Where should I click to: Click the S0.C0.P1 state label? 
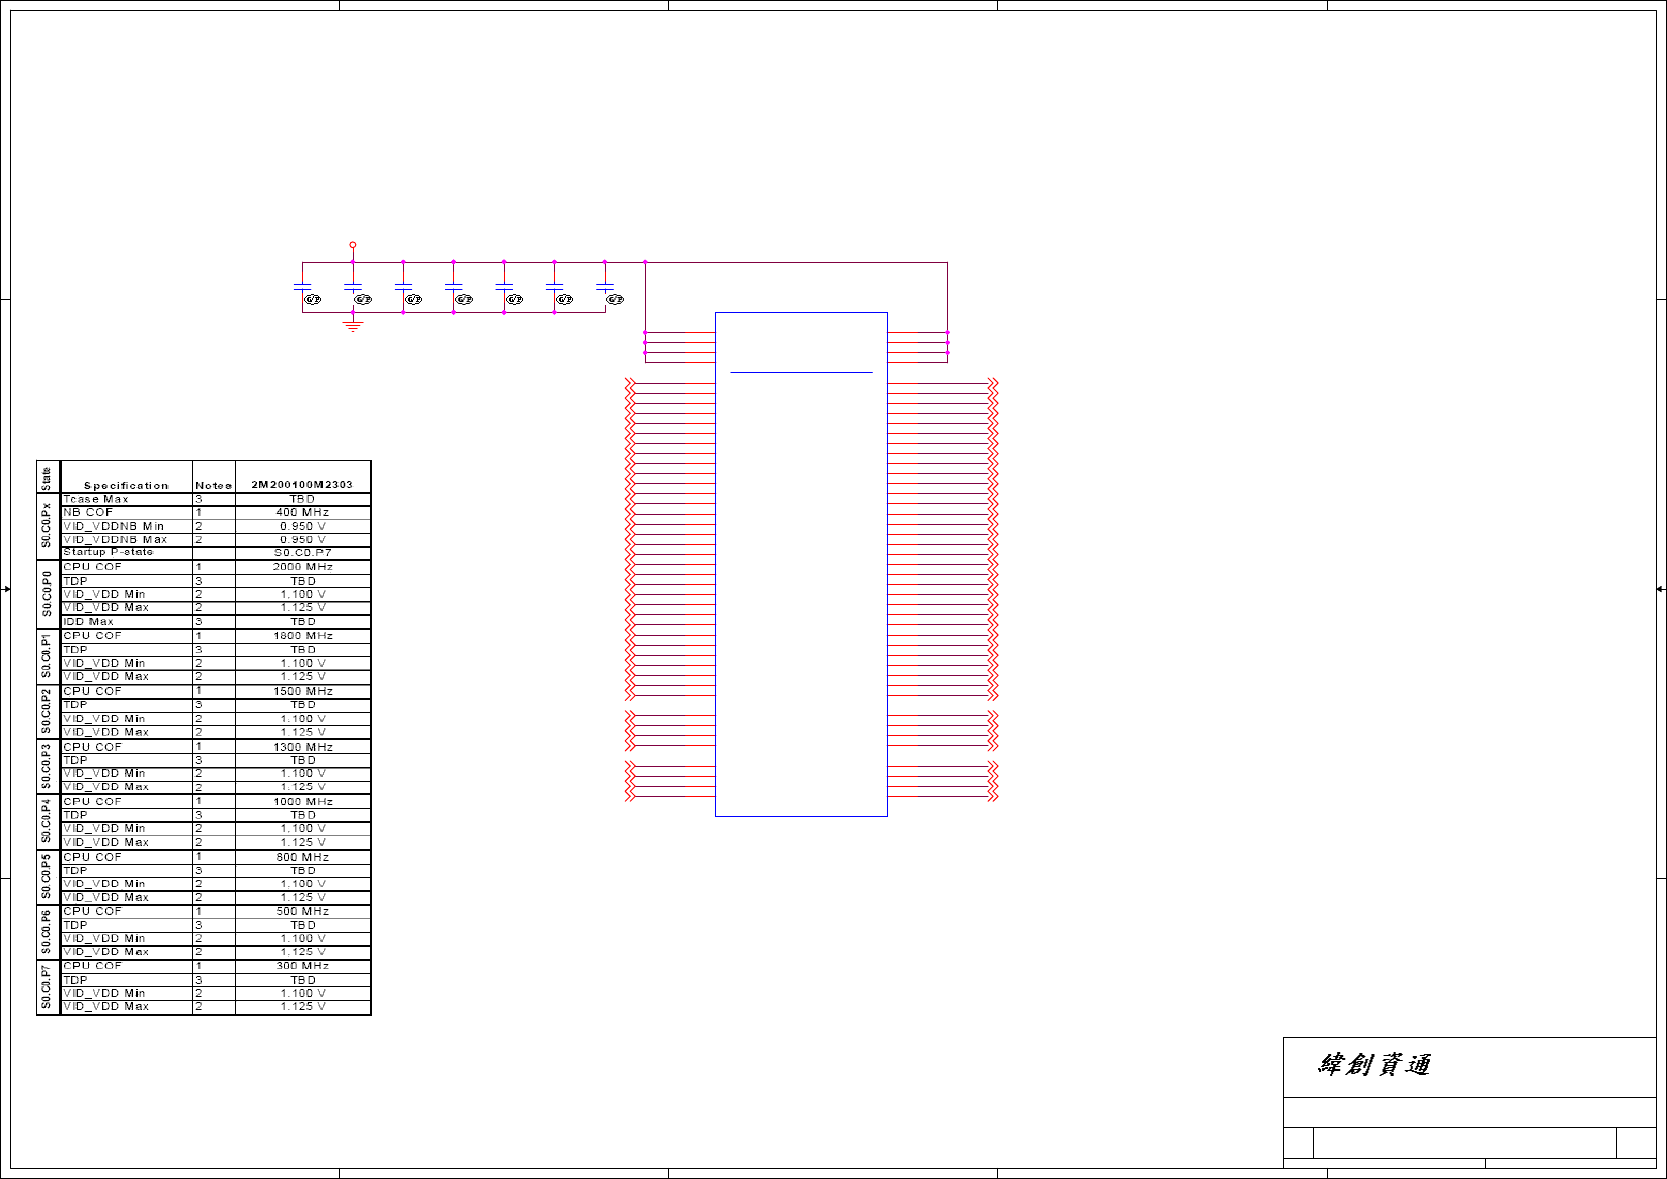coord(47,656)
